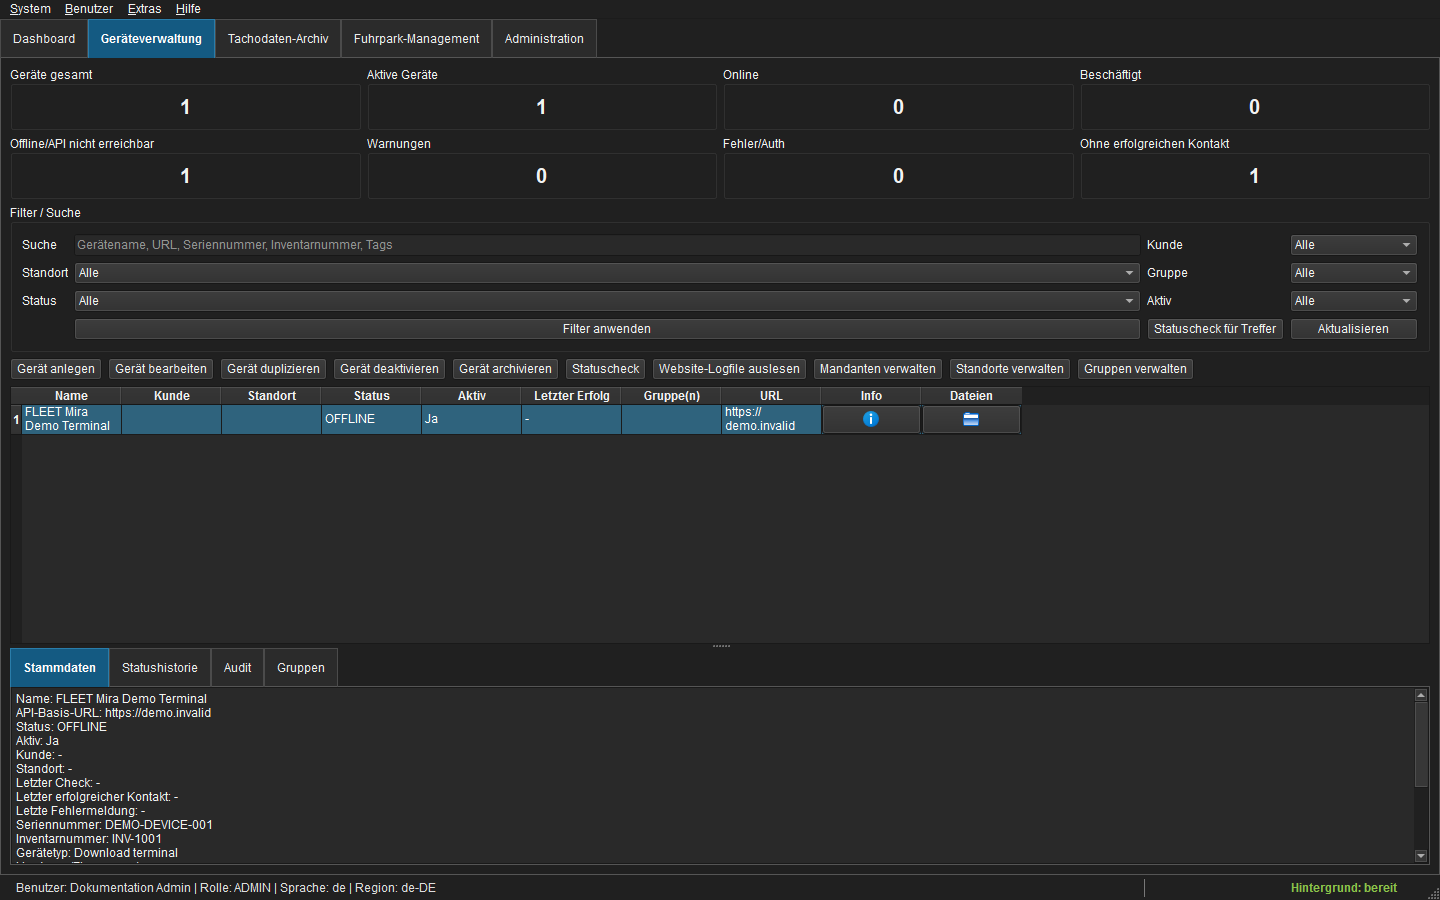Open the Status filter dropdown

click(x=607, y=301)
